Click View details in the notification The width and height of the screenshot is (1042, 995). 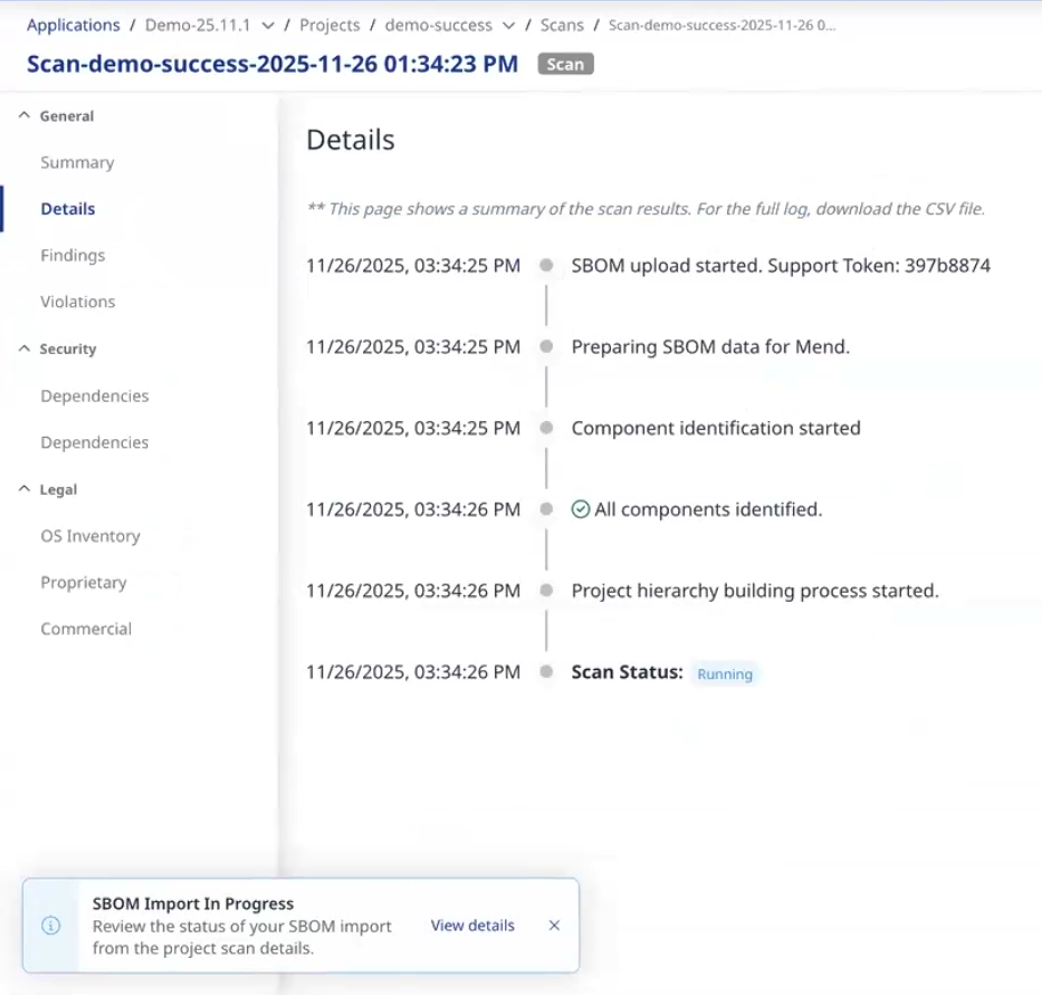coord(472,926)
